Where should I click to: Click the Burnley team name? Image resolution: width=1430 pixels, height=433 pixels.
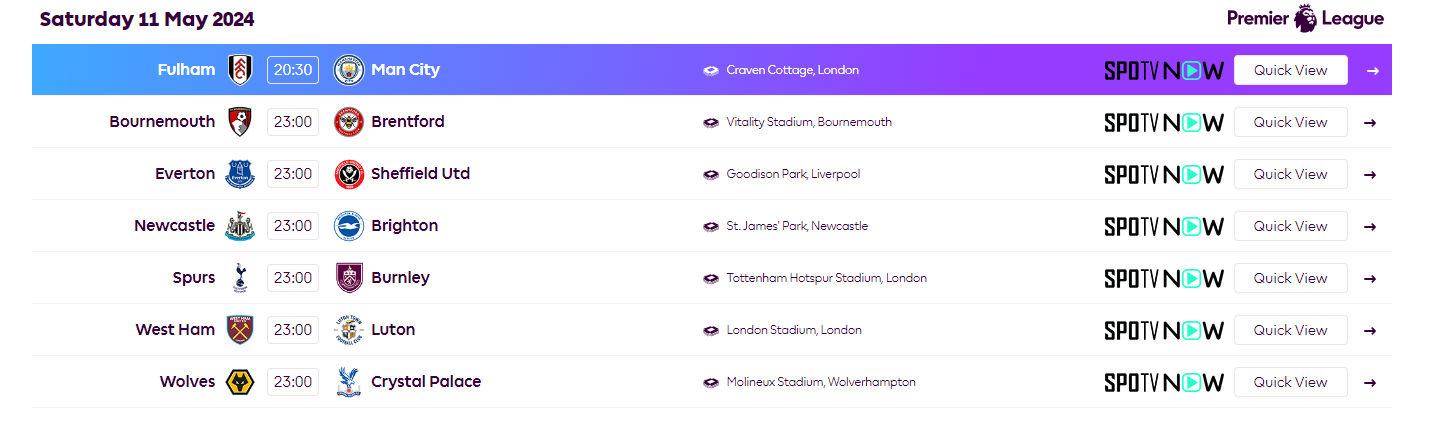400,278
